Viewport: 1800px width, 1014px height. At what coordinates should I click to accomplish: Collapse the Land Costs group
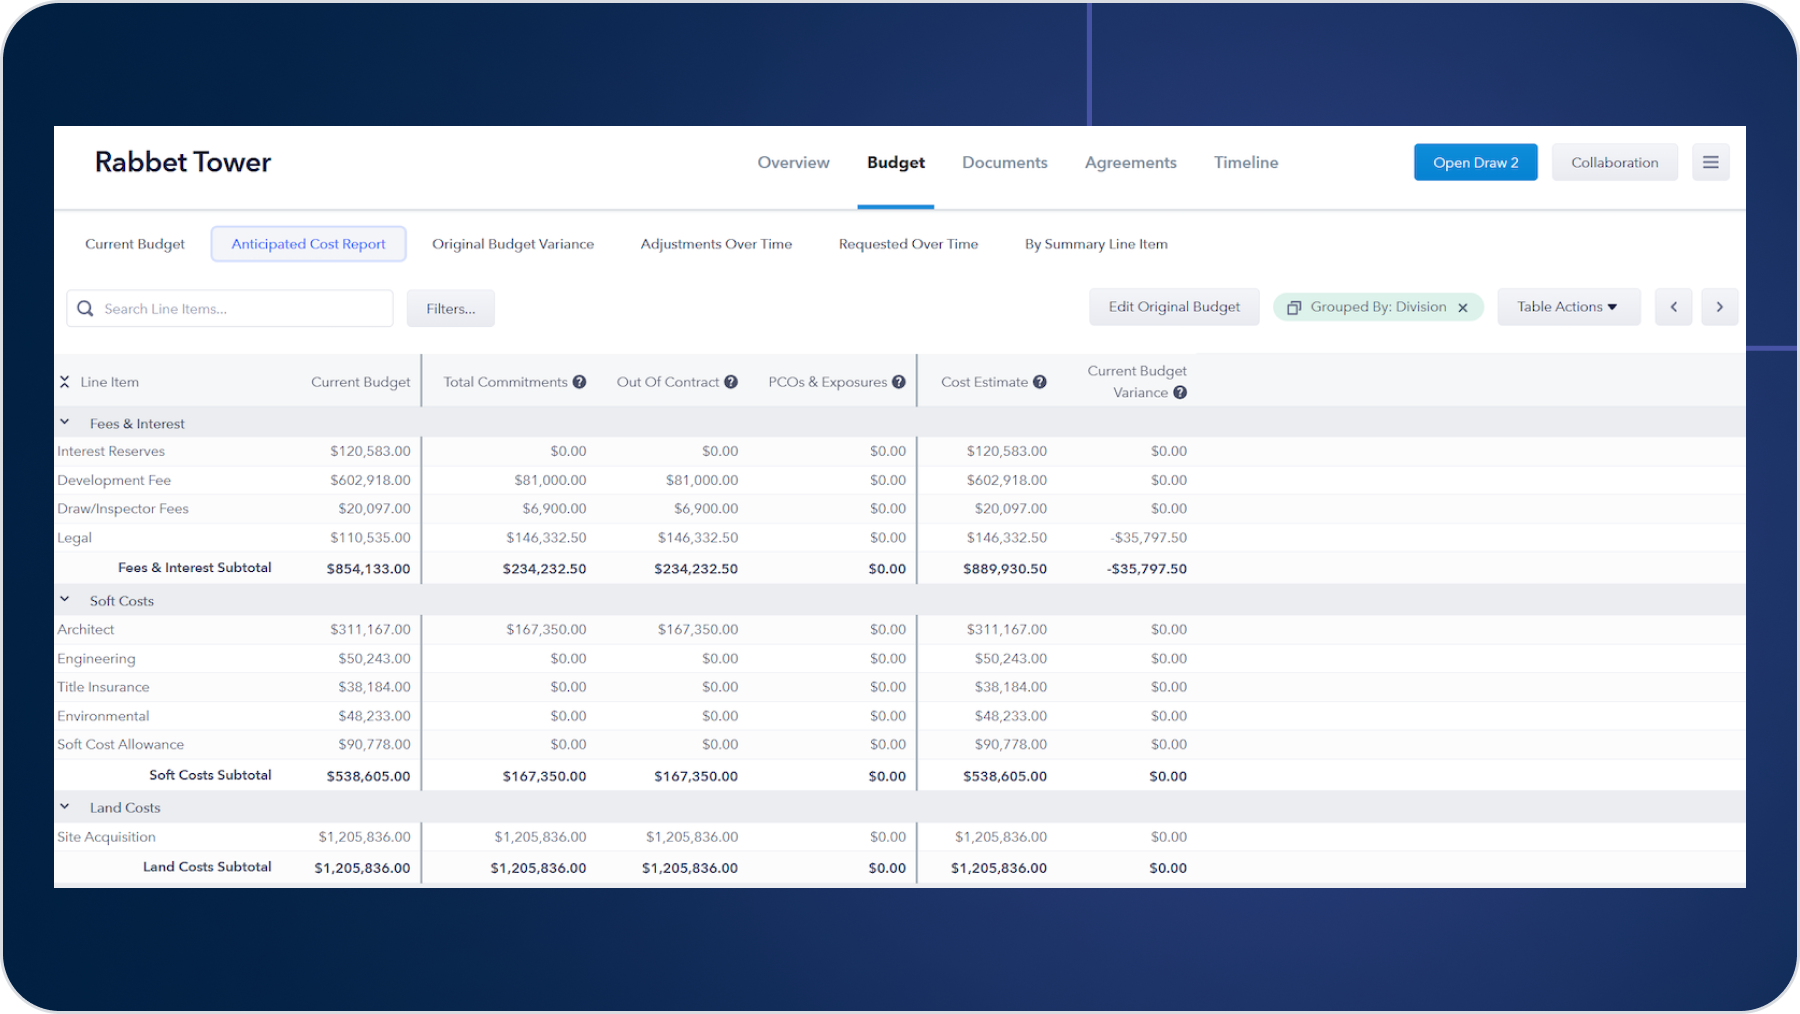65,807
